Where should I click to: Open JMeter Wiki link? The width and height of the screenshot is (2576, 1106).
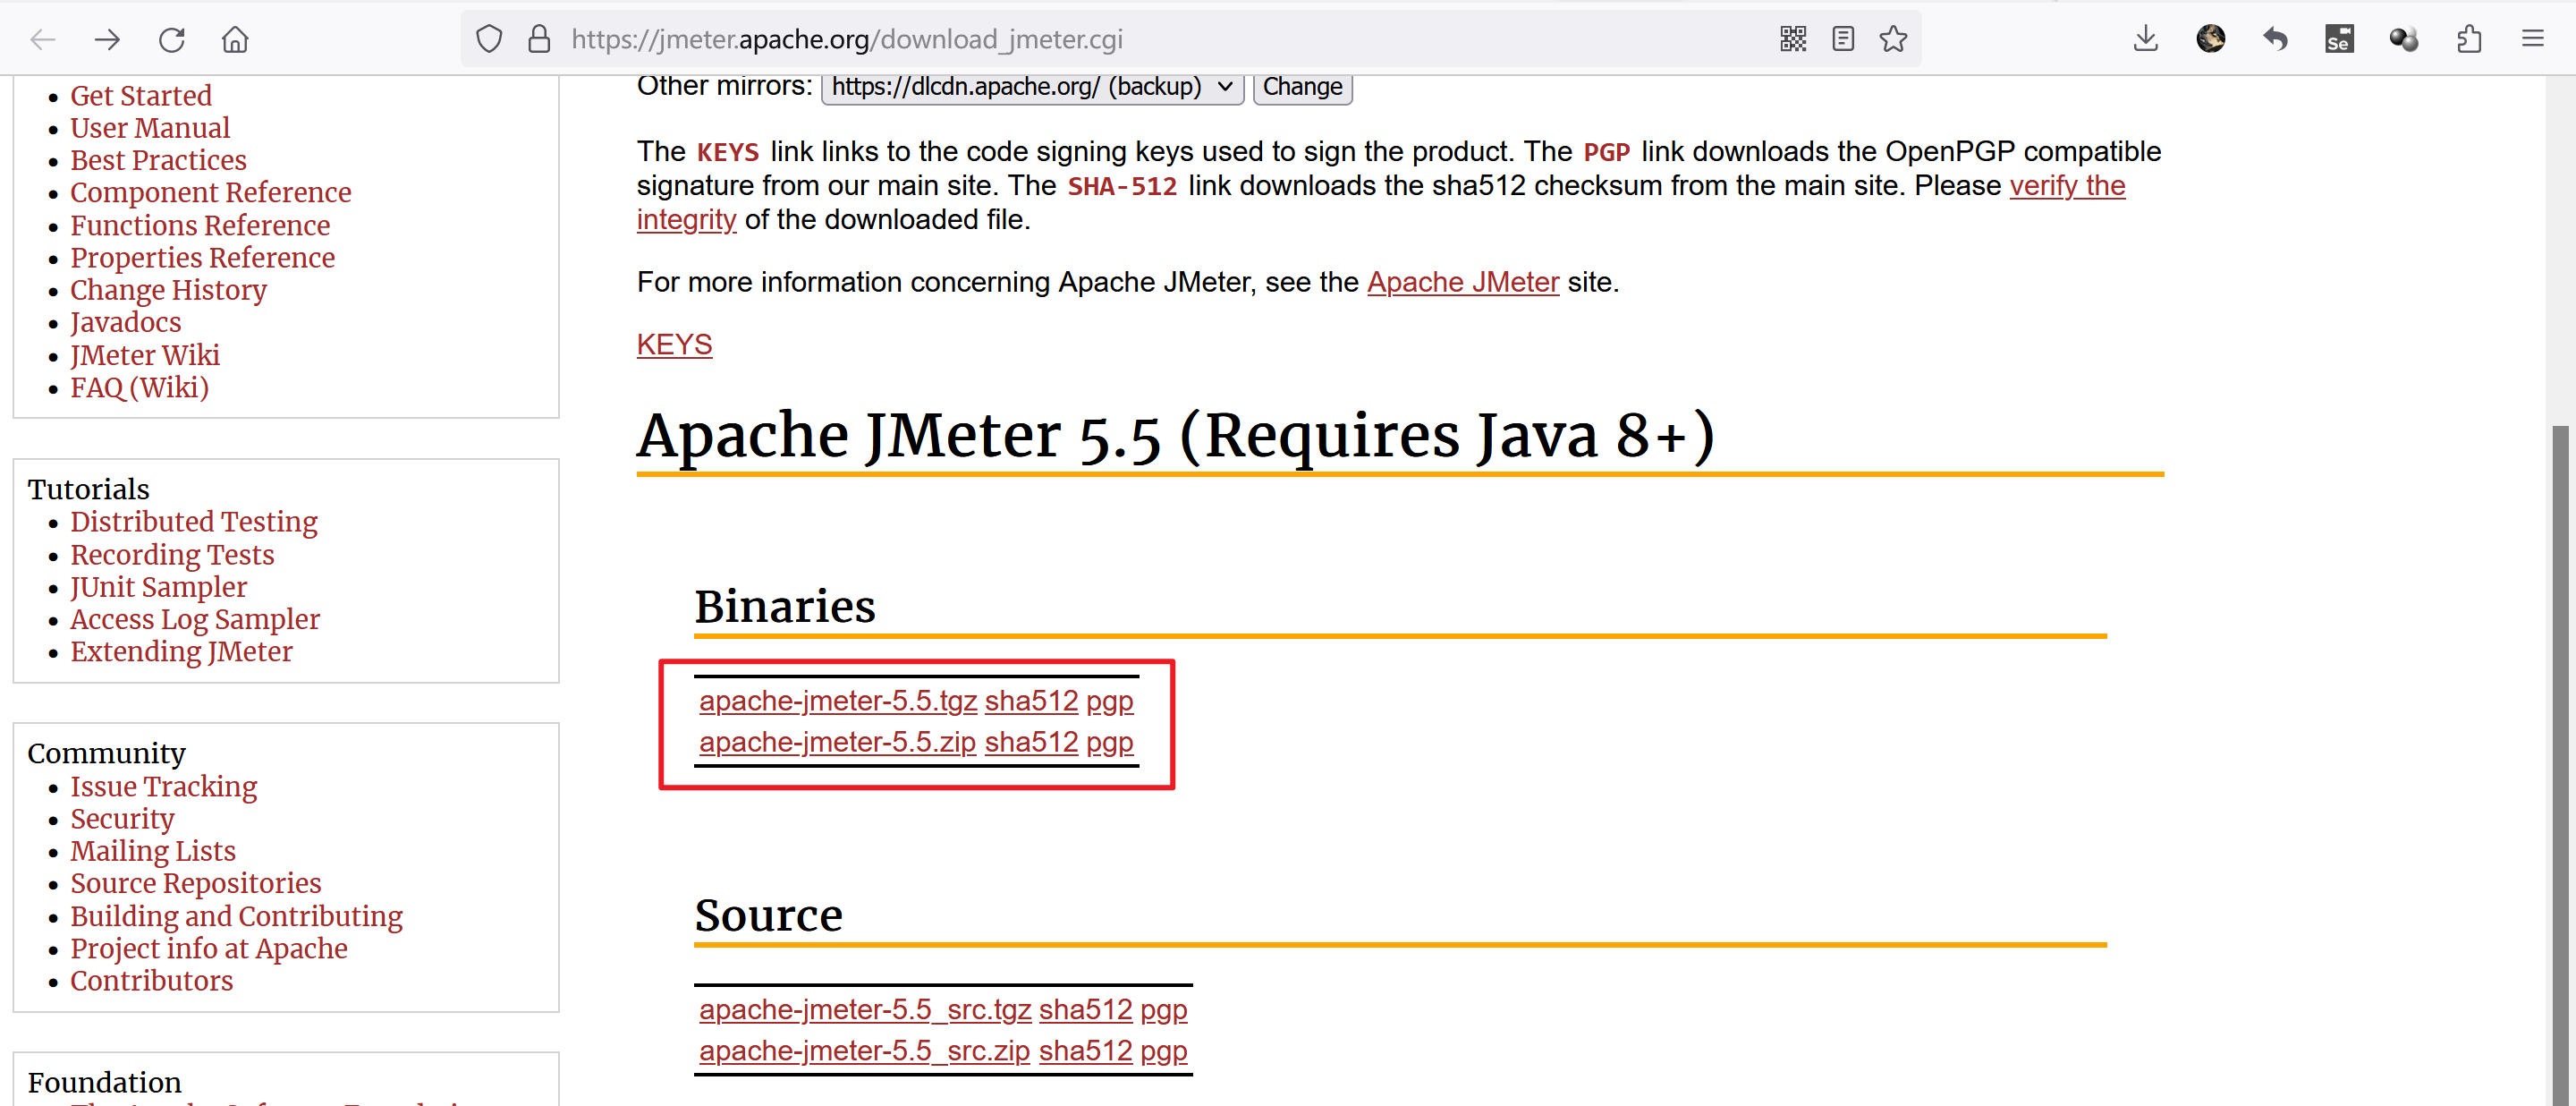145,355
